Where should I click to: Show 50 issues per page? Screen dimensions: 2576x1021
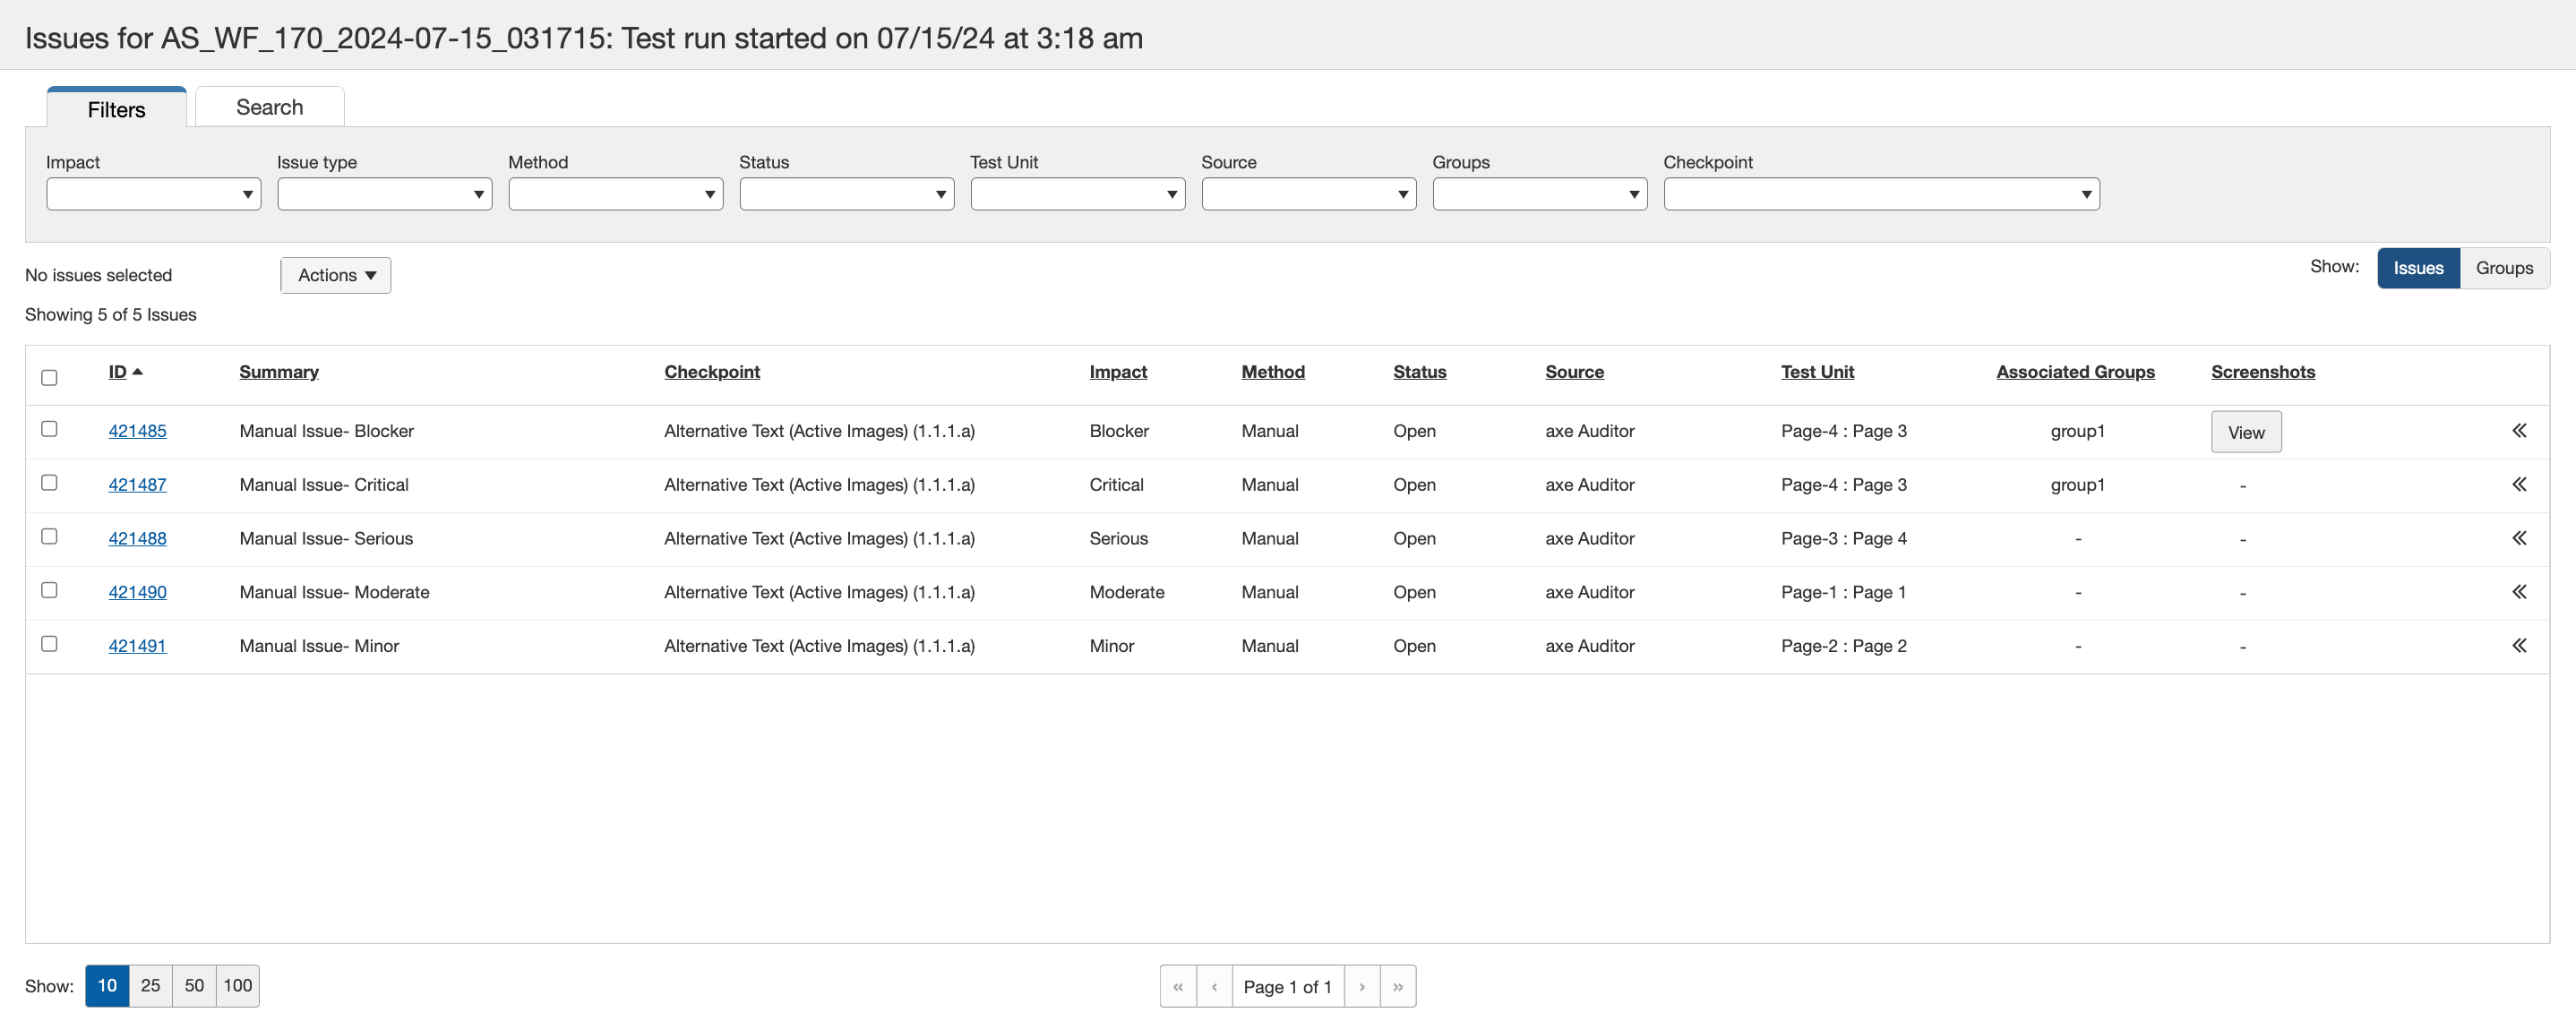tap(194, 985)
